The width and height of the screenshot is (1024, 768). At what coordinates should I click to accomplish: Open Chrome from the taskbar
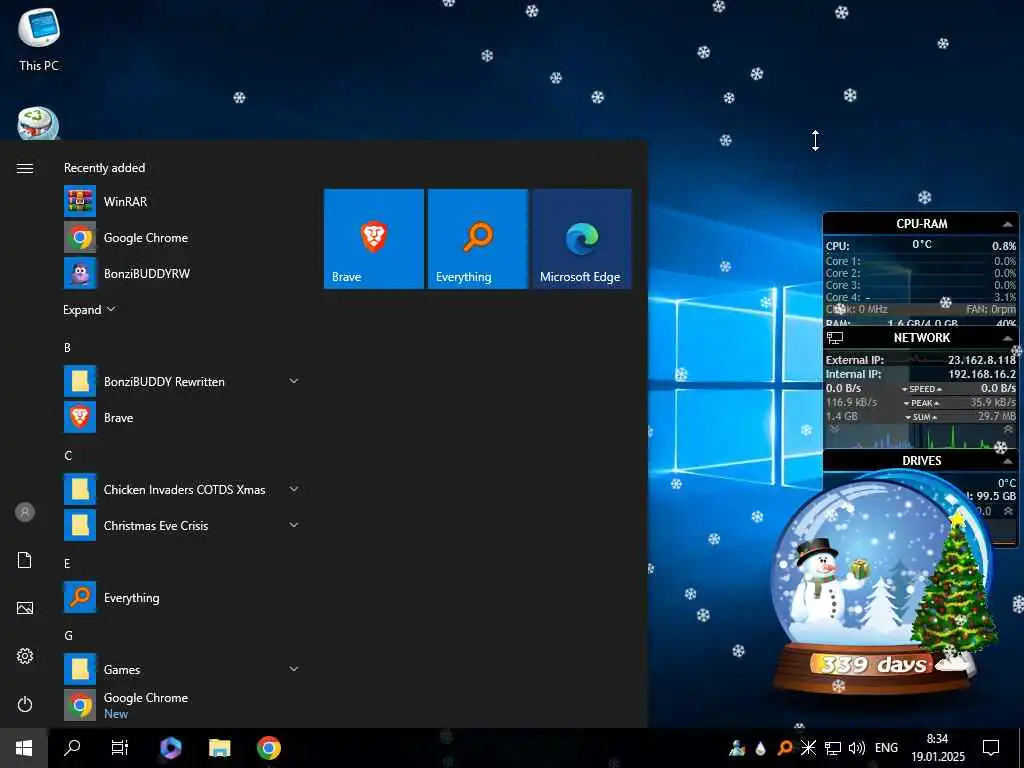point(268,748)
